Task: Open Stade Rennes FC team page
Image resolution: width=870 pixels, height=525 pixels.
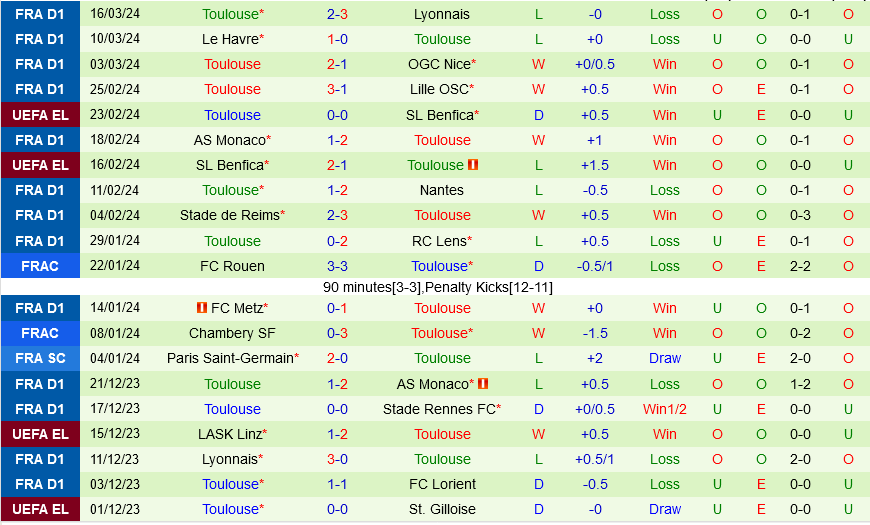Action: click(438, 409)
